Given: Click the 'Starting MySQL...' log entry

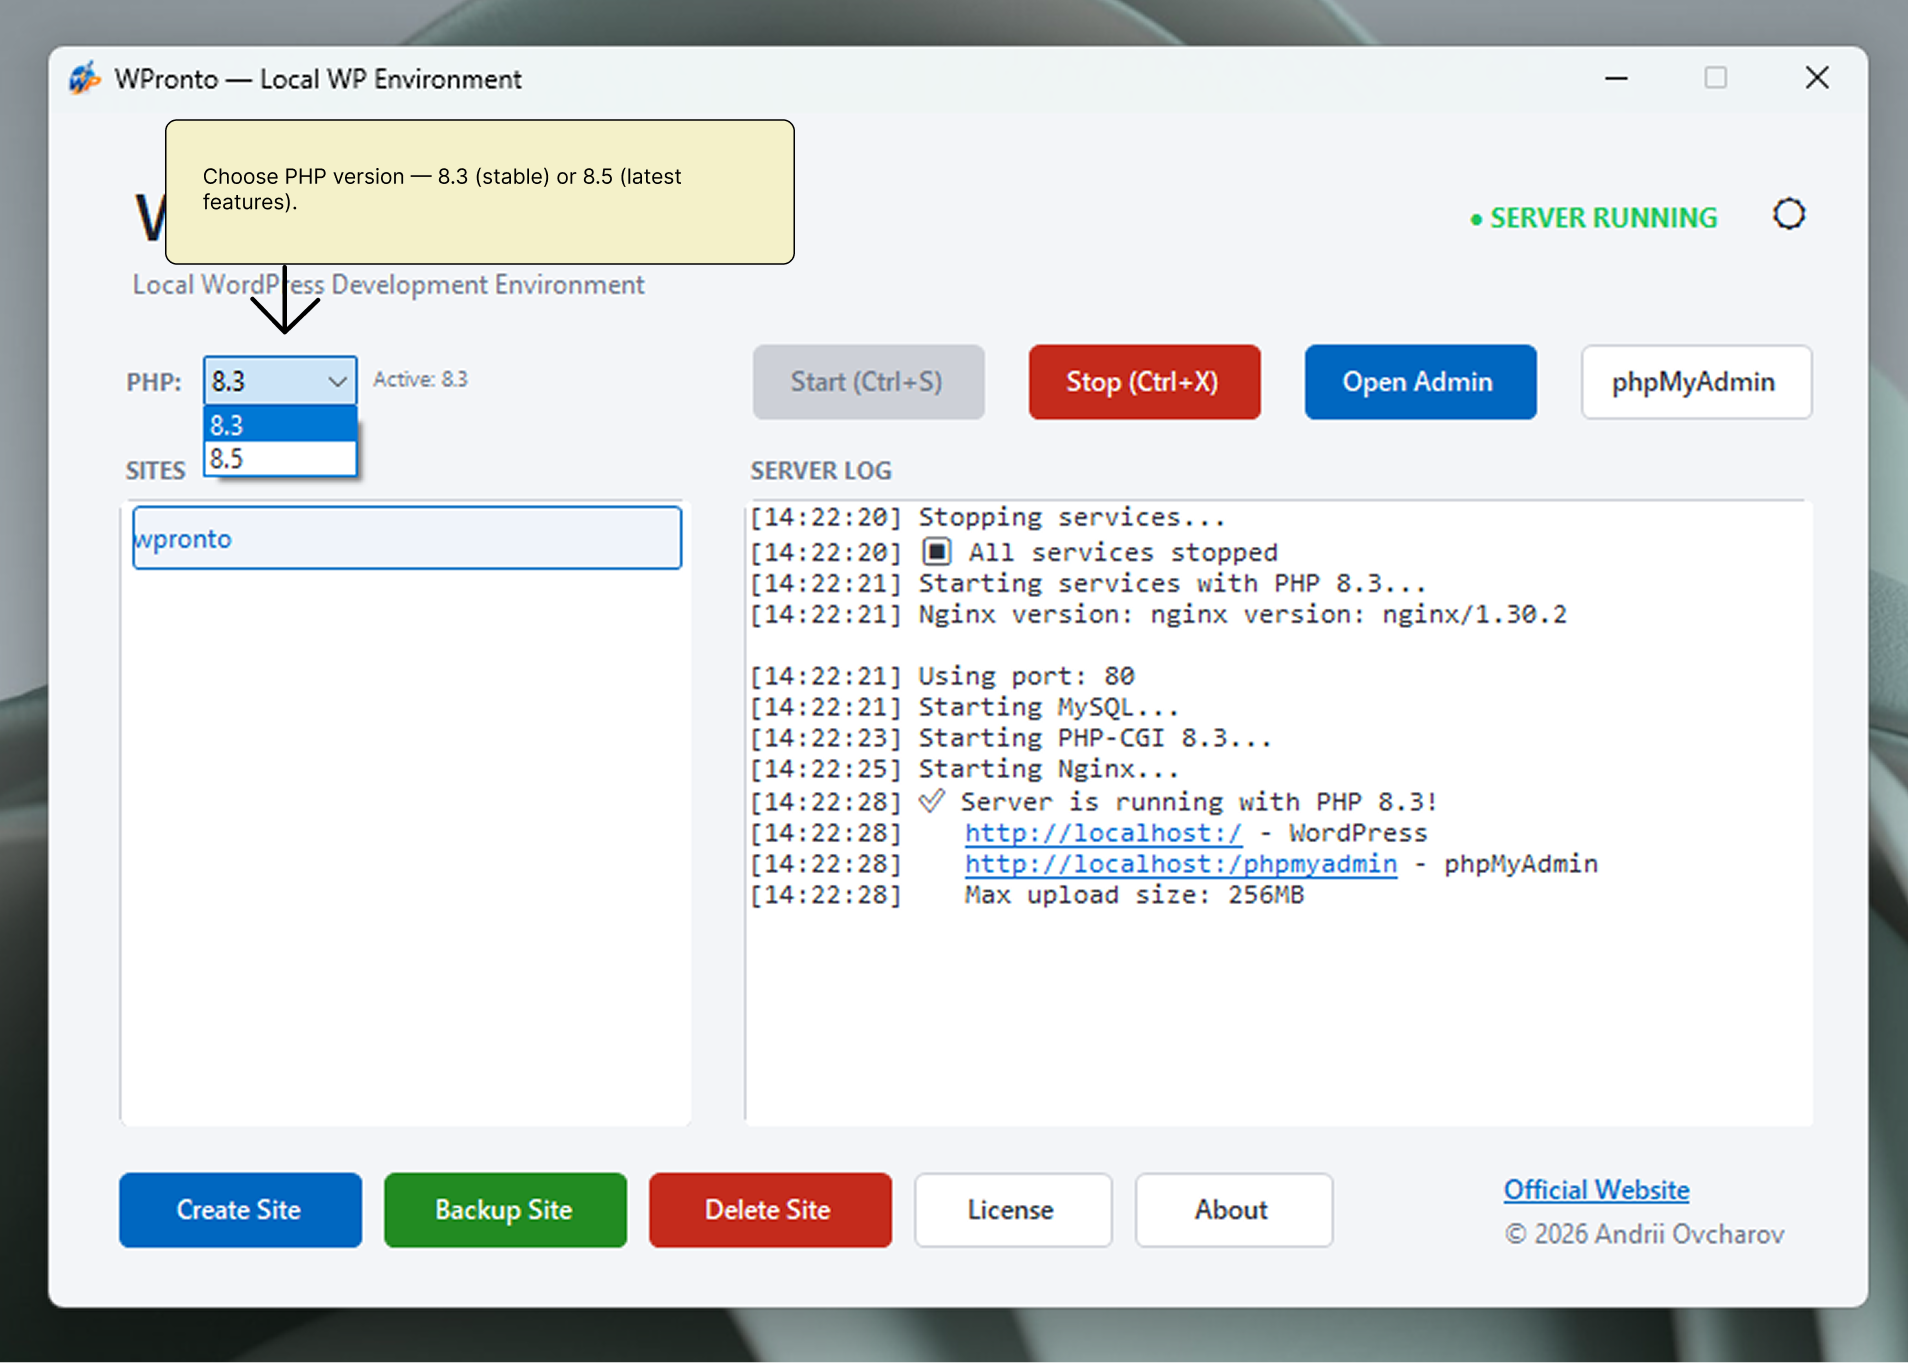Looking at the screenshot, I should pyautogui.click(x=964, y=707).
